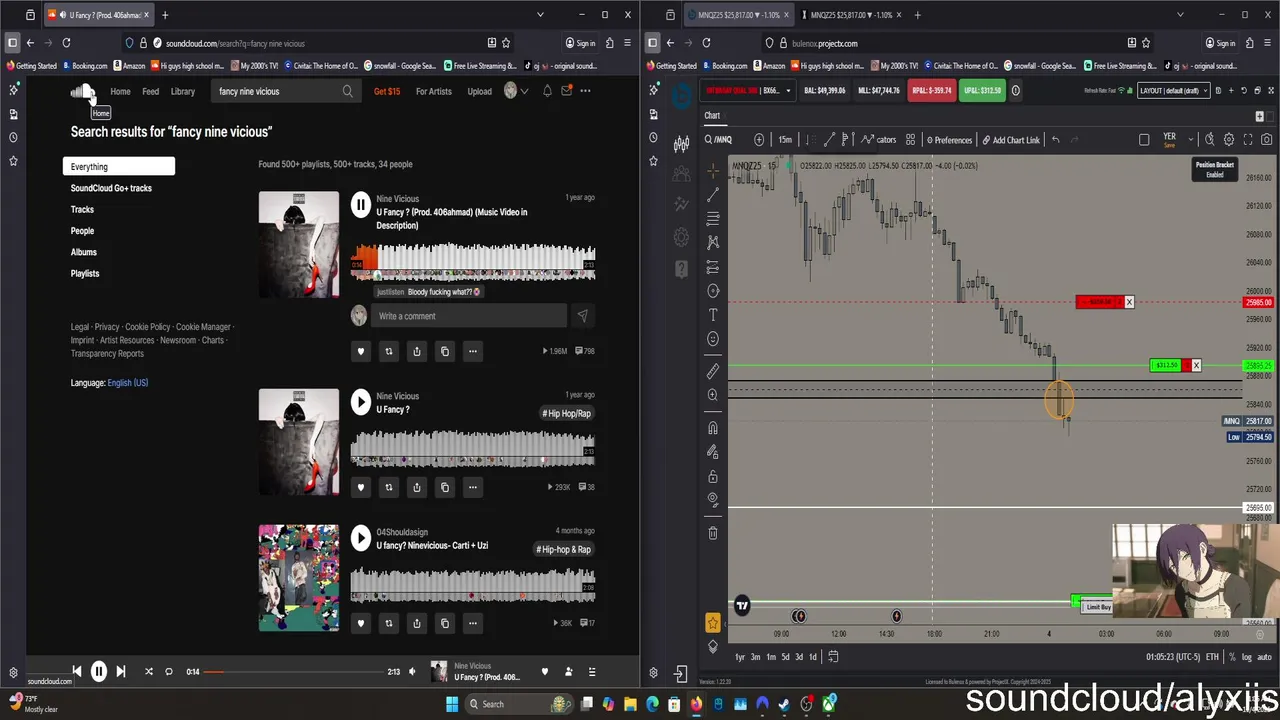Open first U Fancy ? album artwork
This screenshot has width=1280, height=720.
point(299,244)
